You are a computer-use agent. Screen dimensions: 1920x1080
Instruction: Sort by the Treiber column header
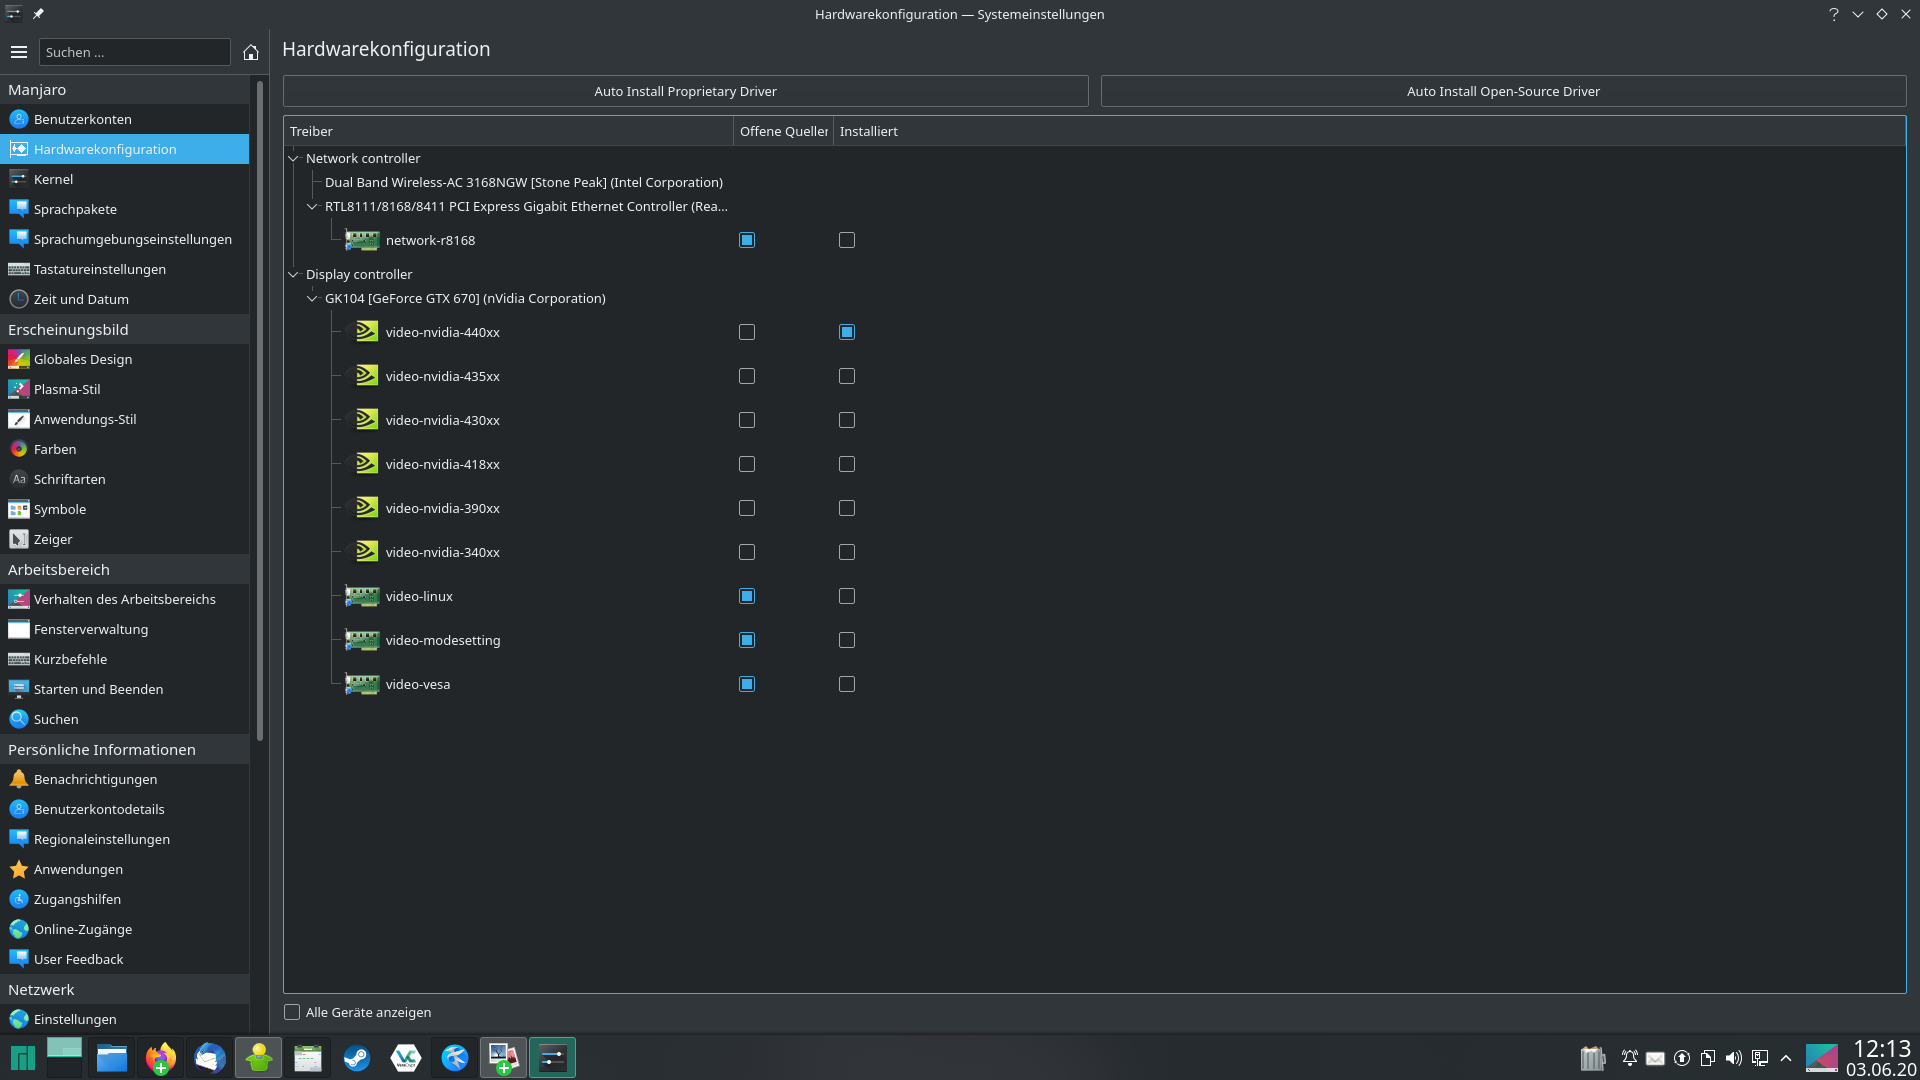pyautogui.click(x=508, y=131)
